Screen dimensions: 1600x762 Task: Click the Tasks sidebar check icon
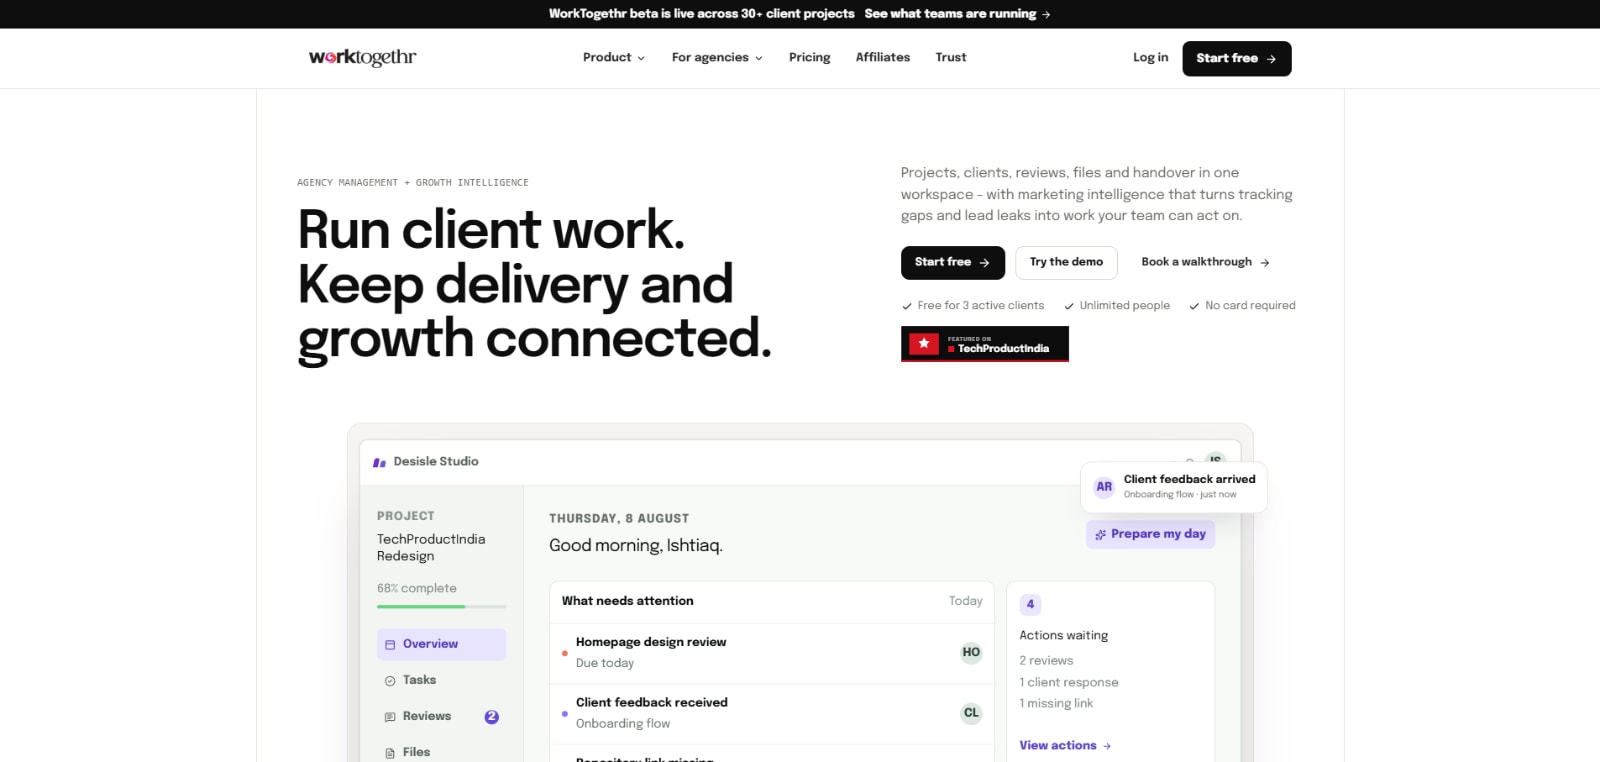point(390,681)
